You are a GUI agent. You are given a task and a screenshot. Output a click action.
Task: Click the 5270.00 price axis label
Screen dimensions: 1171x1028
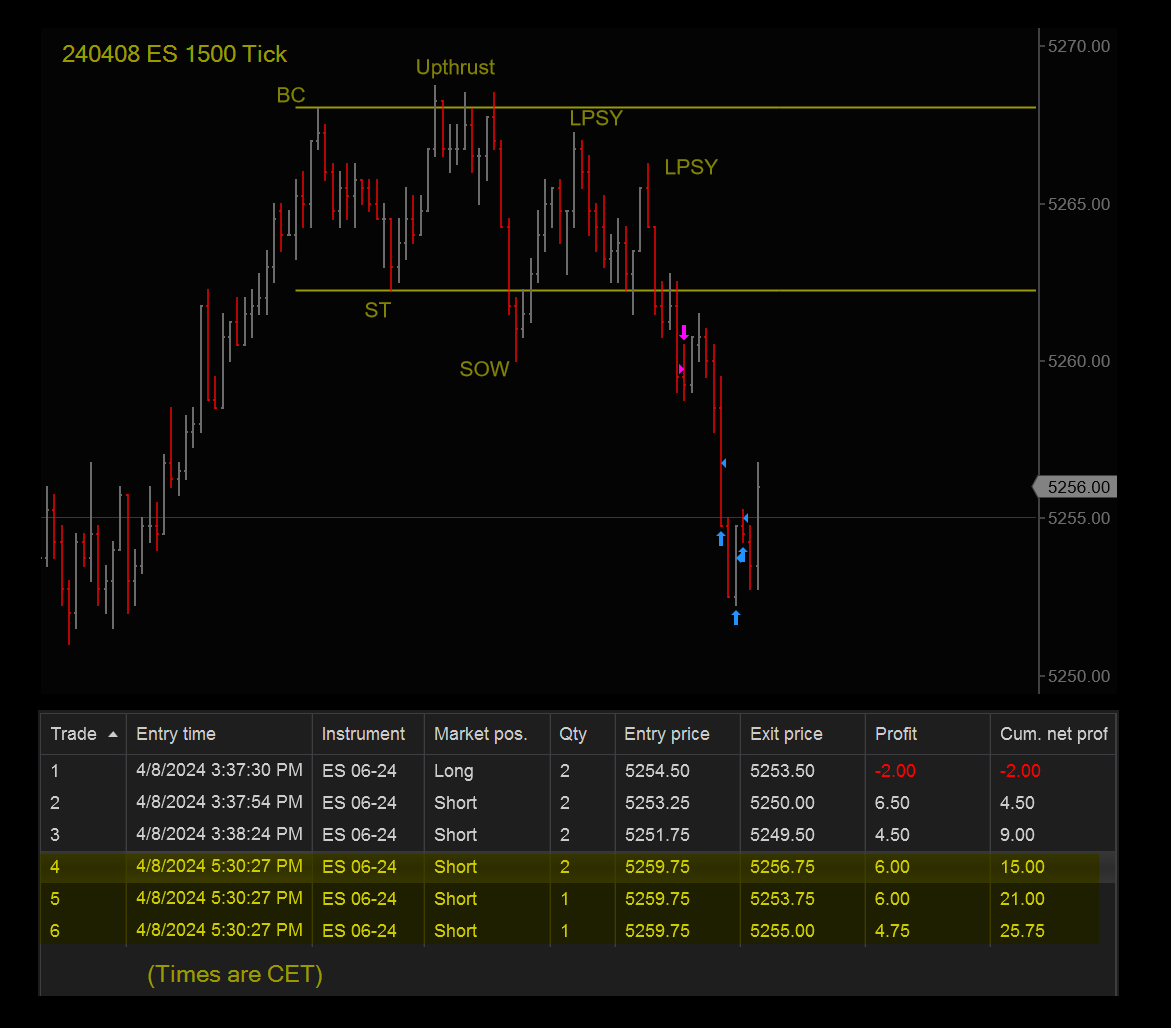tap(1078, 46)
